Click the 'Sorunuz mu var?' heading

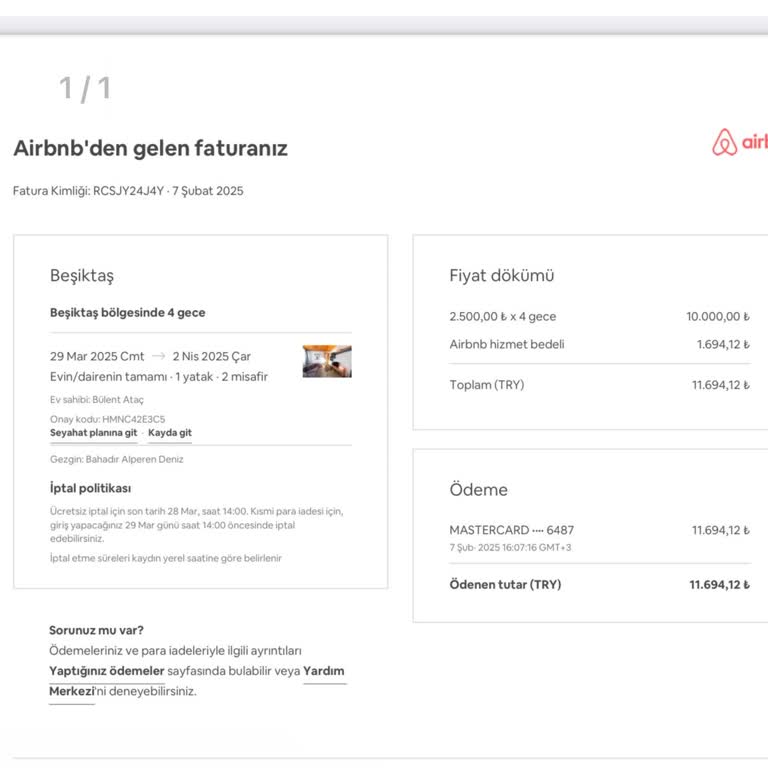click(96, 630)
